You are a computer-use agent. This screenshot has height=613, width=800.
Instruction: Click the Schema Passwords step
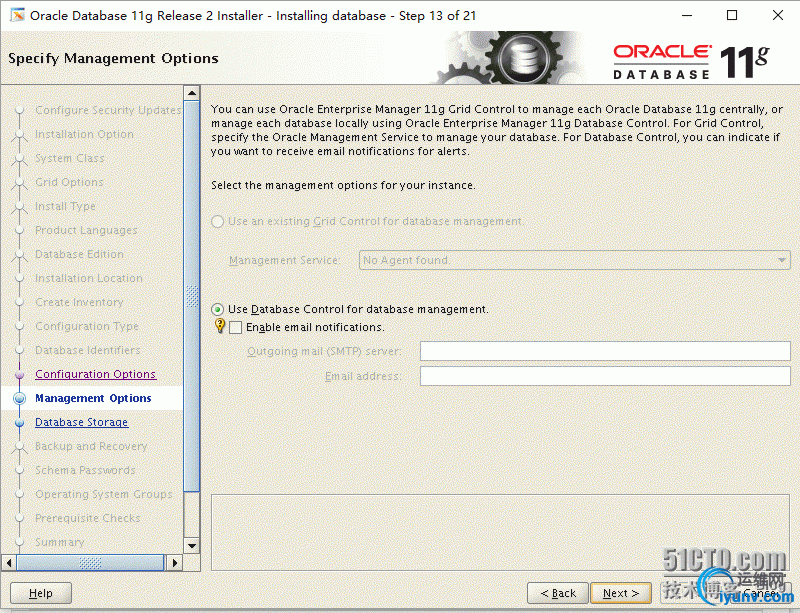[85, 470]
